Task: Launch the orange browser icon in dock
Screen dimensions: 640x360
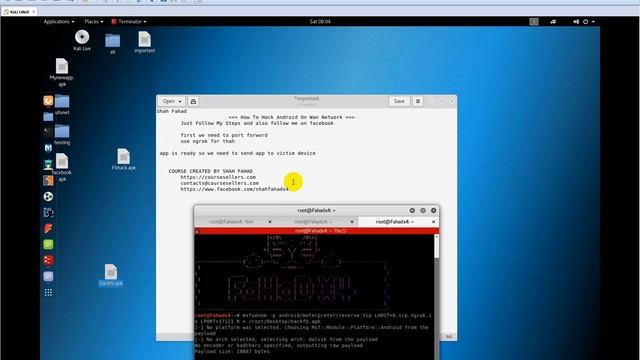Action: click(48, 100)
